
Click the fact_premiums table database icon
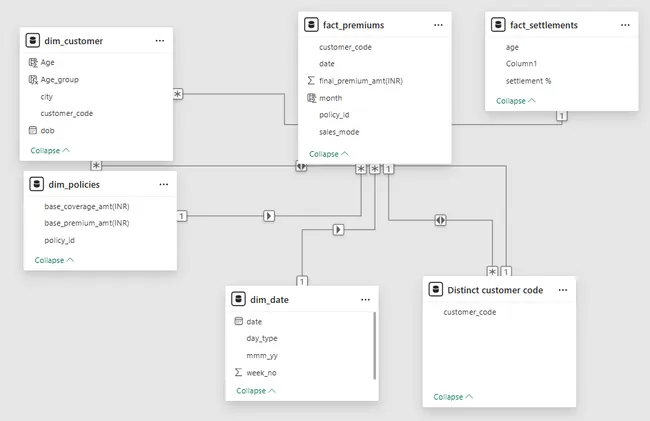click(311, 25)
